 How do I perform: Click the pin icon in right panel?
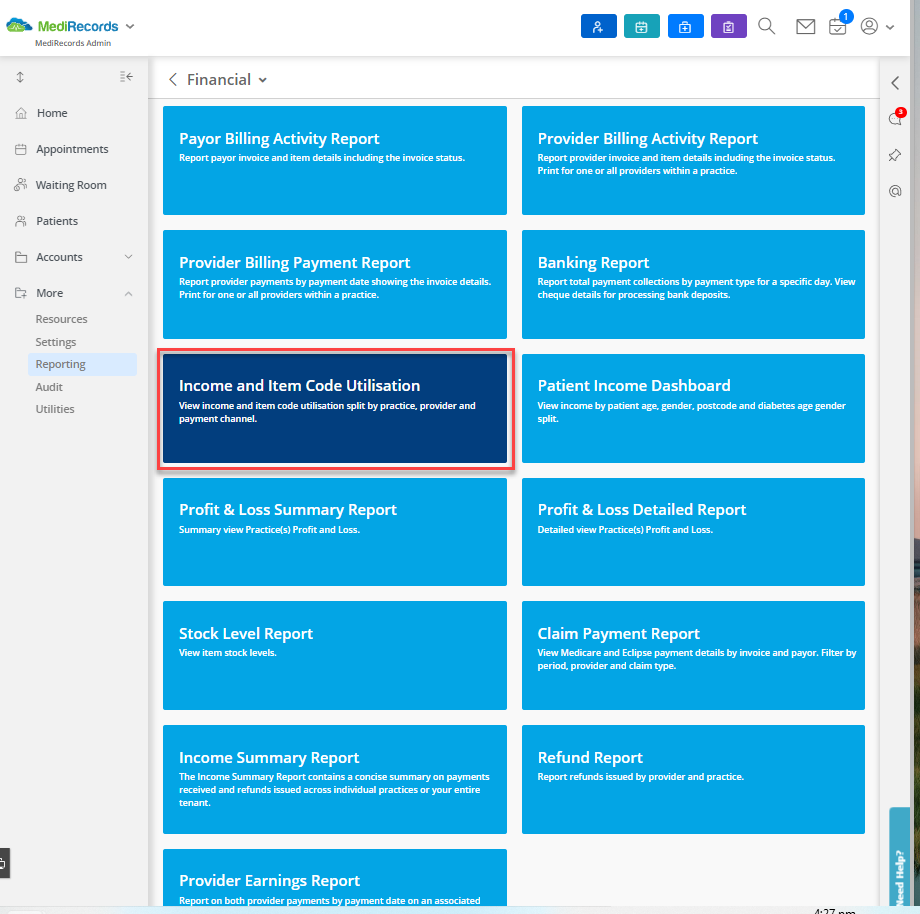tap(895, 155)
